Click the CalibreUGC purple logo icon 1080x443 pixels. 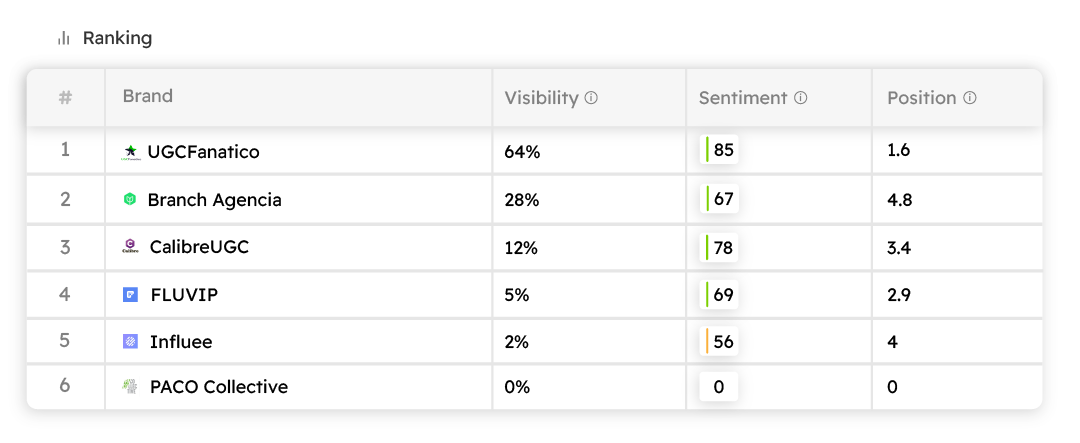130,246
